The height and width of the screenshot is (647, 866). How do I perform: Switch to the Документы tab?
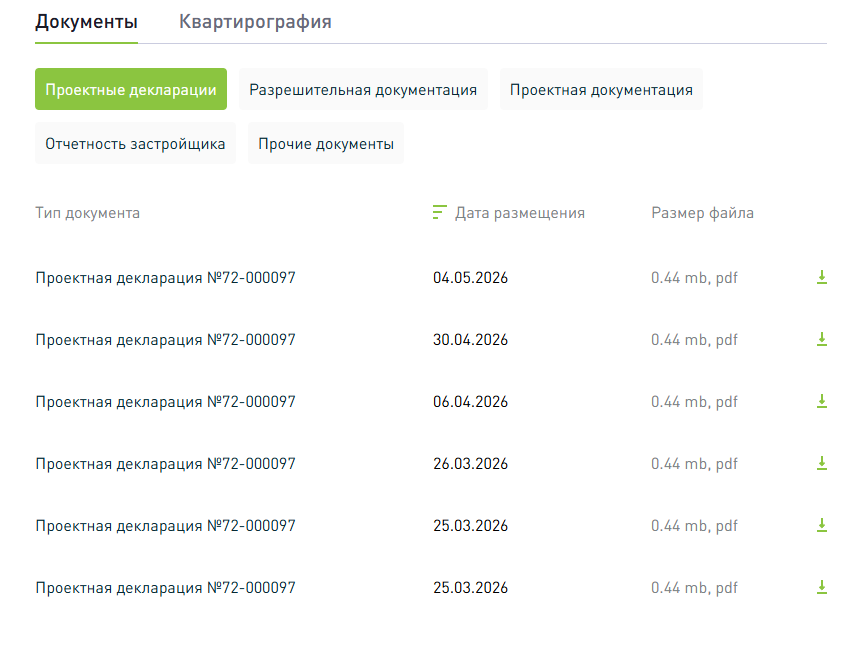tap(86, 22)
